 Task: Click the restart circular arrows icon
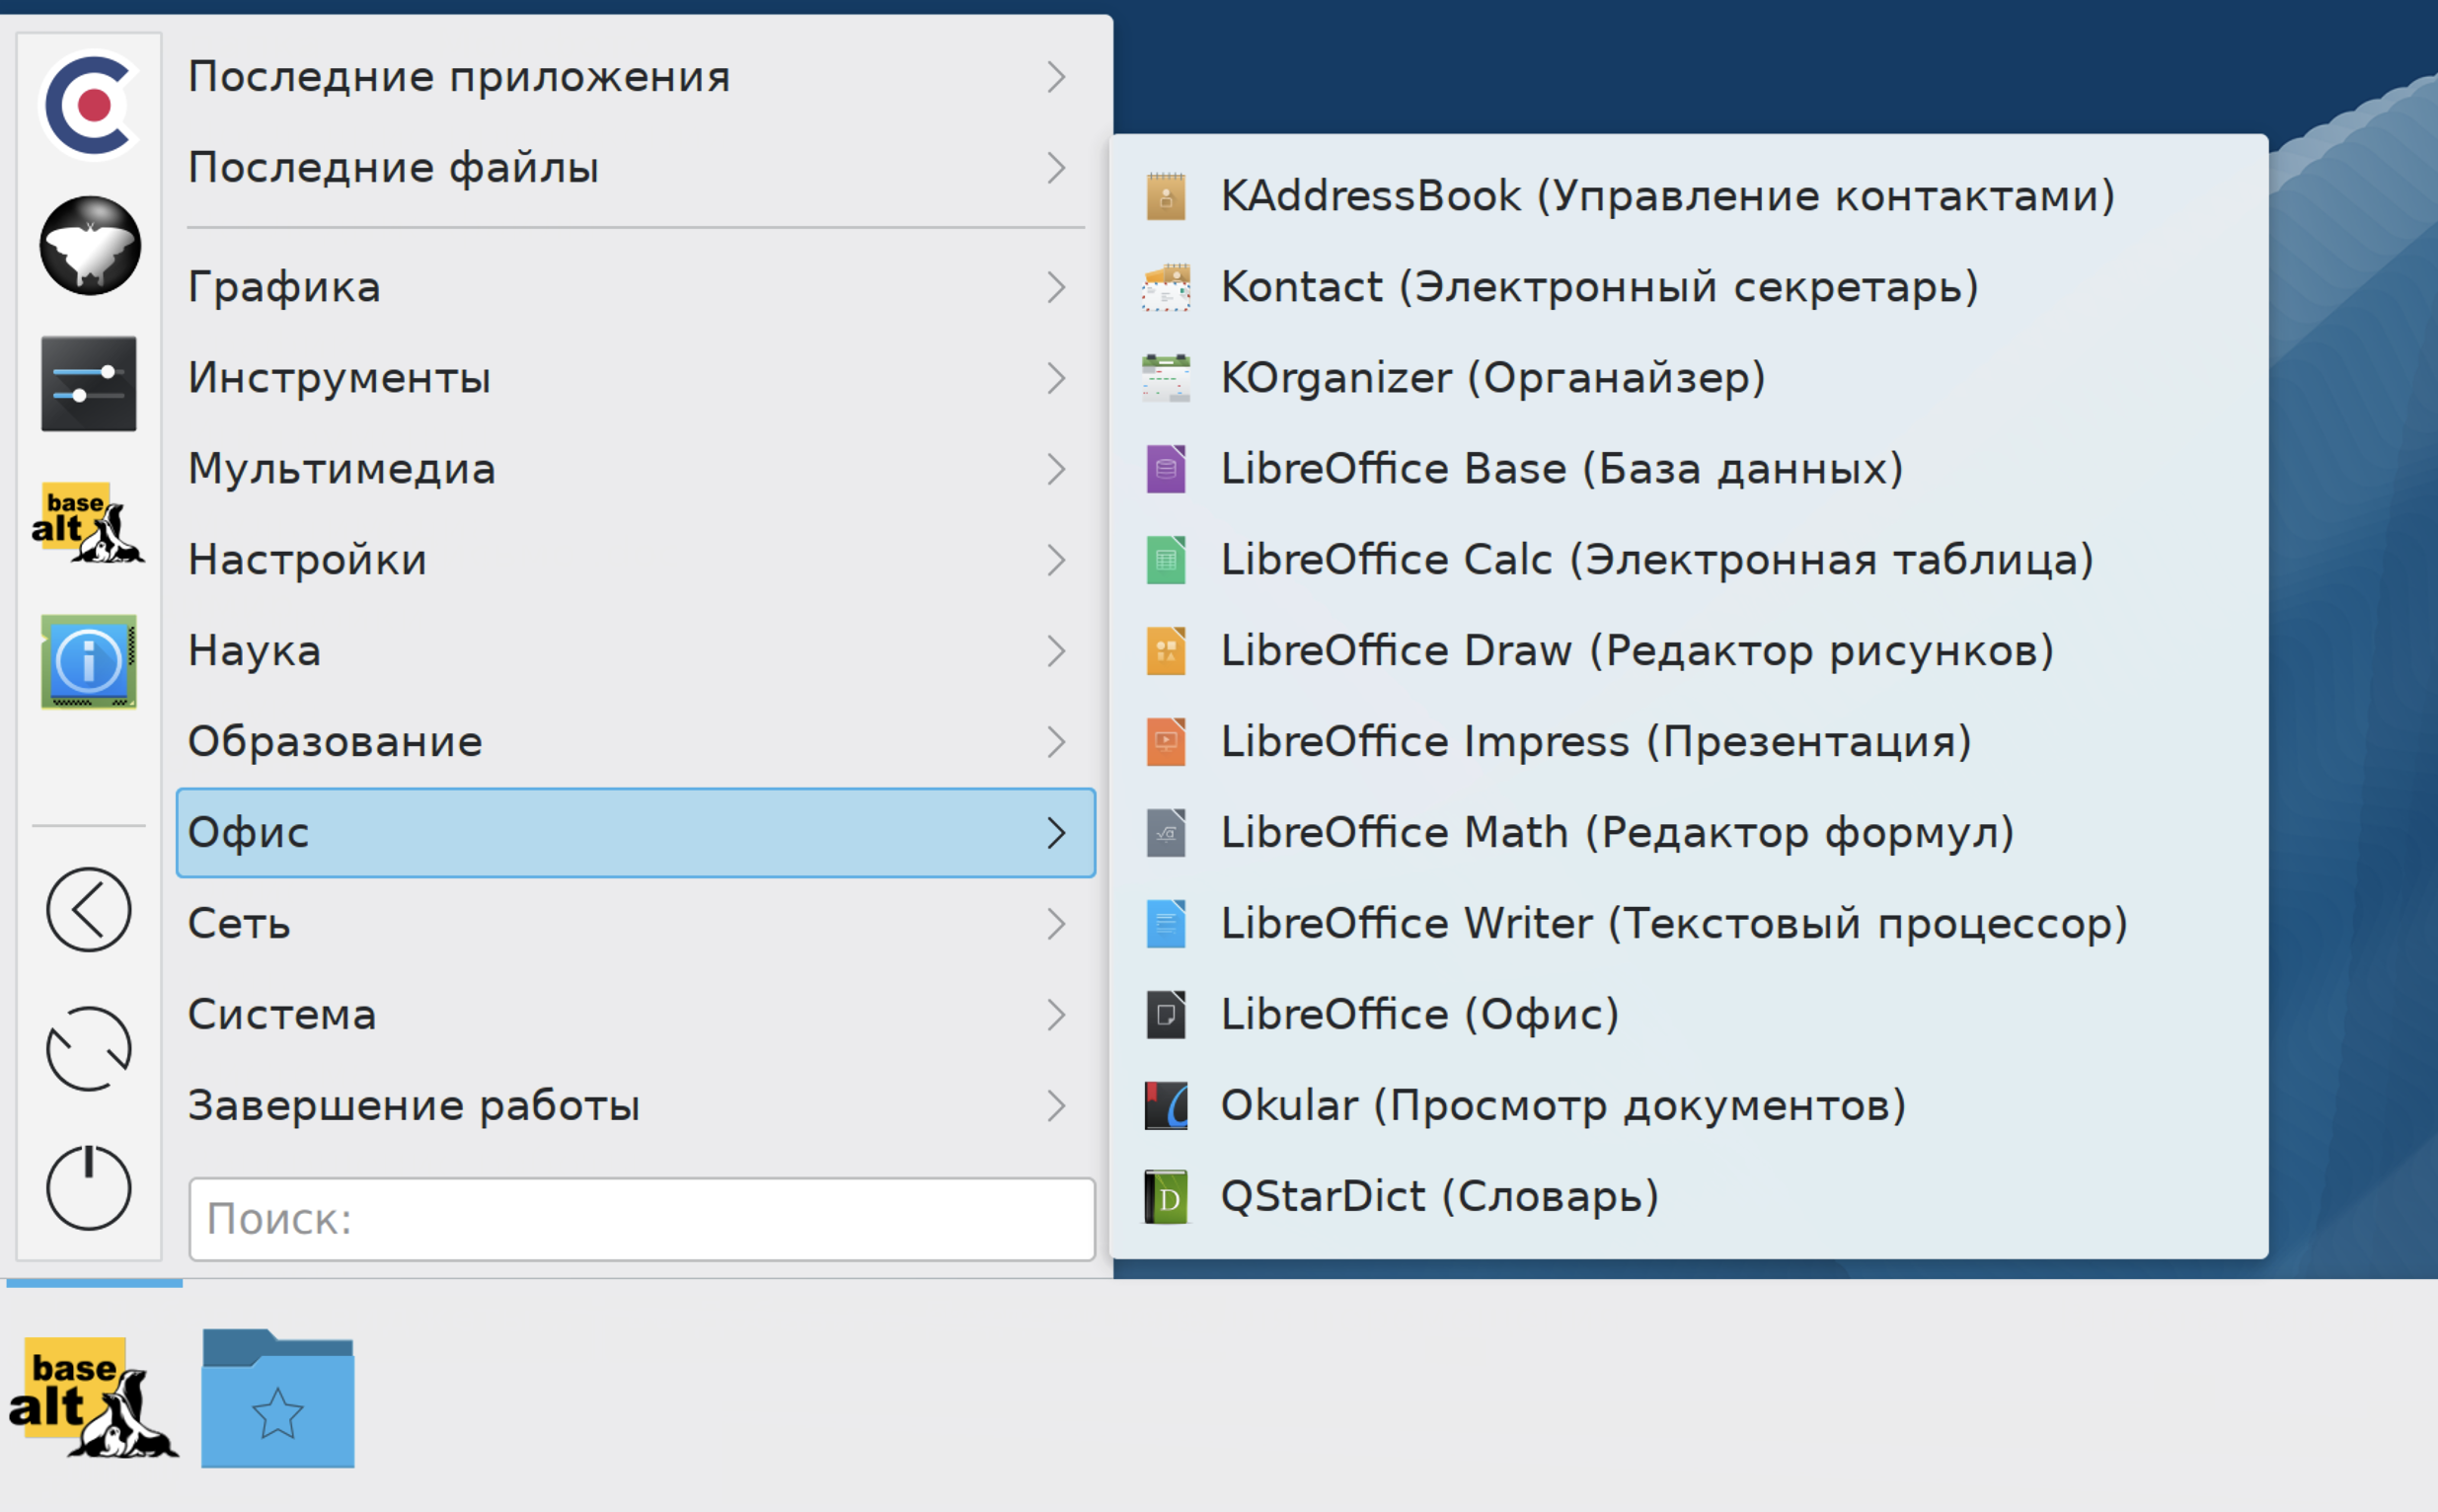point(89,1048)
